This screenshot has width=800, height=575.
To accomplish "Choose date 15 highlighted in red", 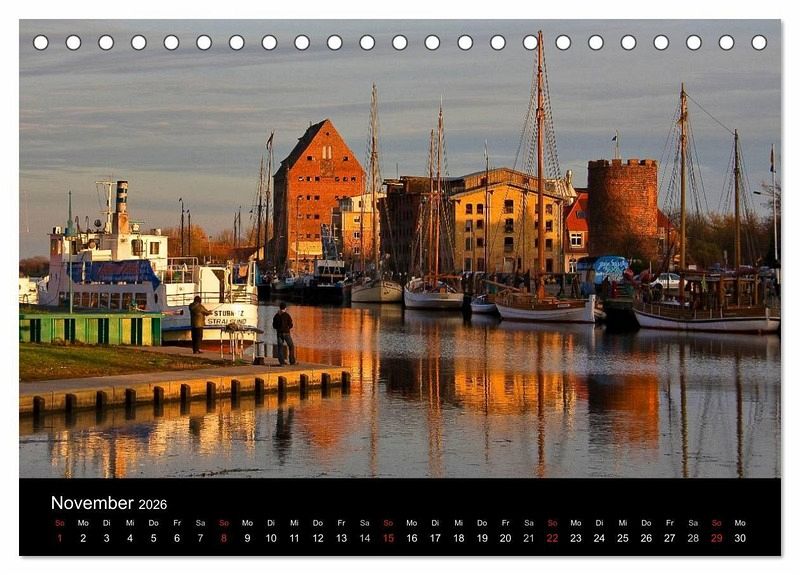I will [x=388, y=538].
